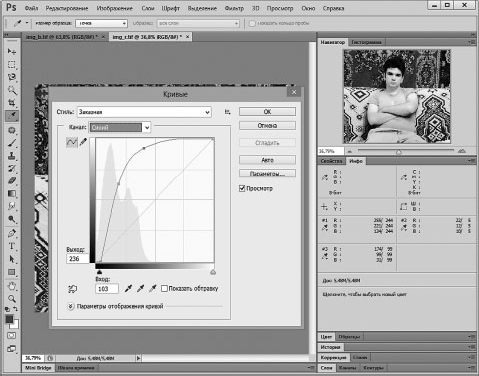Open the Канал channel dropdown
This screenshot has height=376, width=479.
(x=120, y=127)
